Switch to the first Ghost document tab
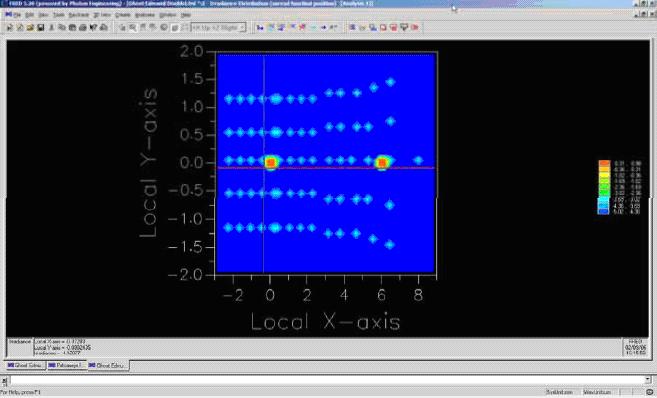The image size is (657, 398). point(25,365)
